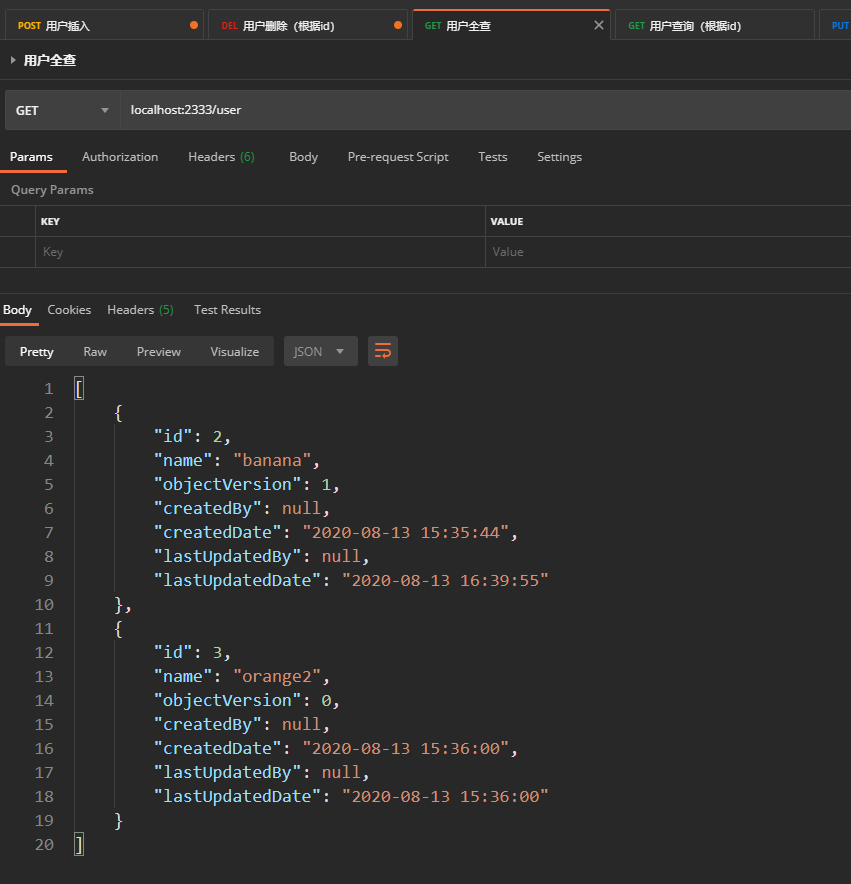This screenshot has width=851, height=884.
Task: Open the Authorization tab
Action: pyautogui.click(x=120, y=157)
